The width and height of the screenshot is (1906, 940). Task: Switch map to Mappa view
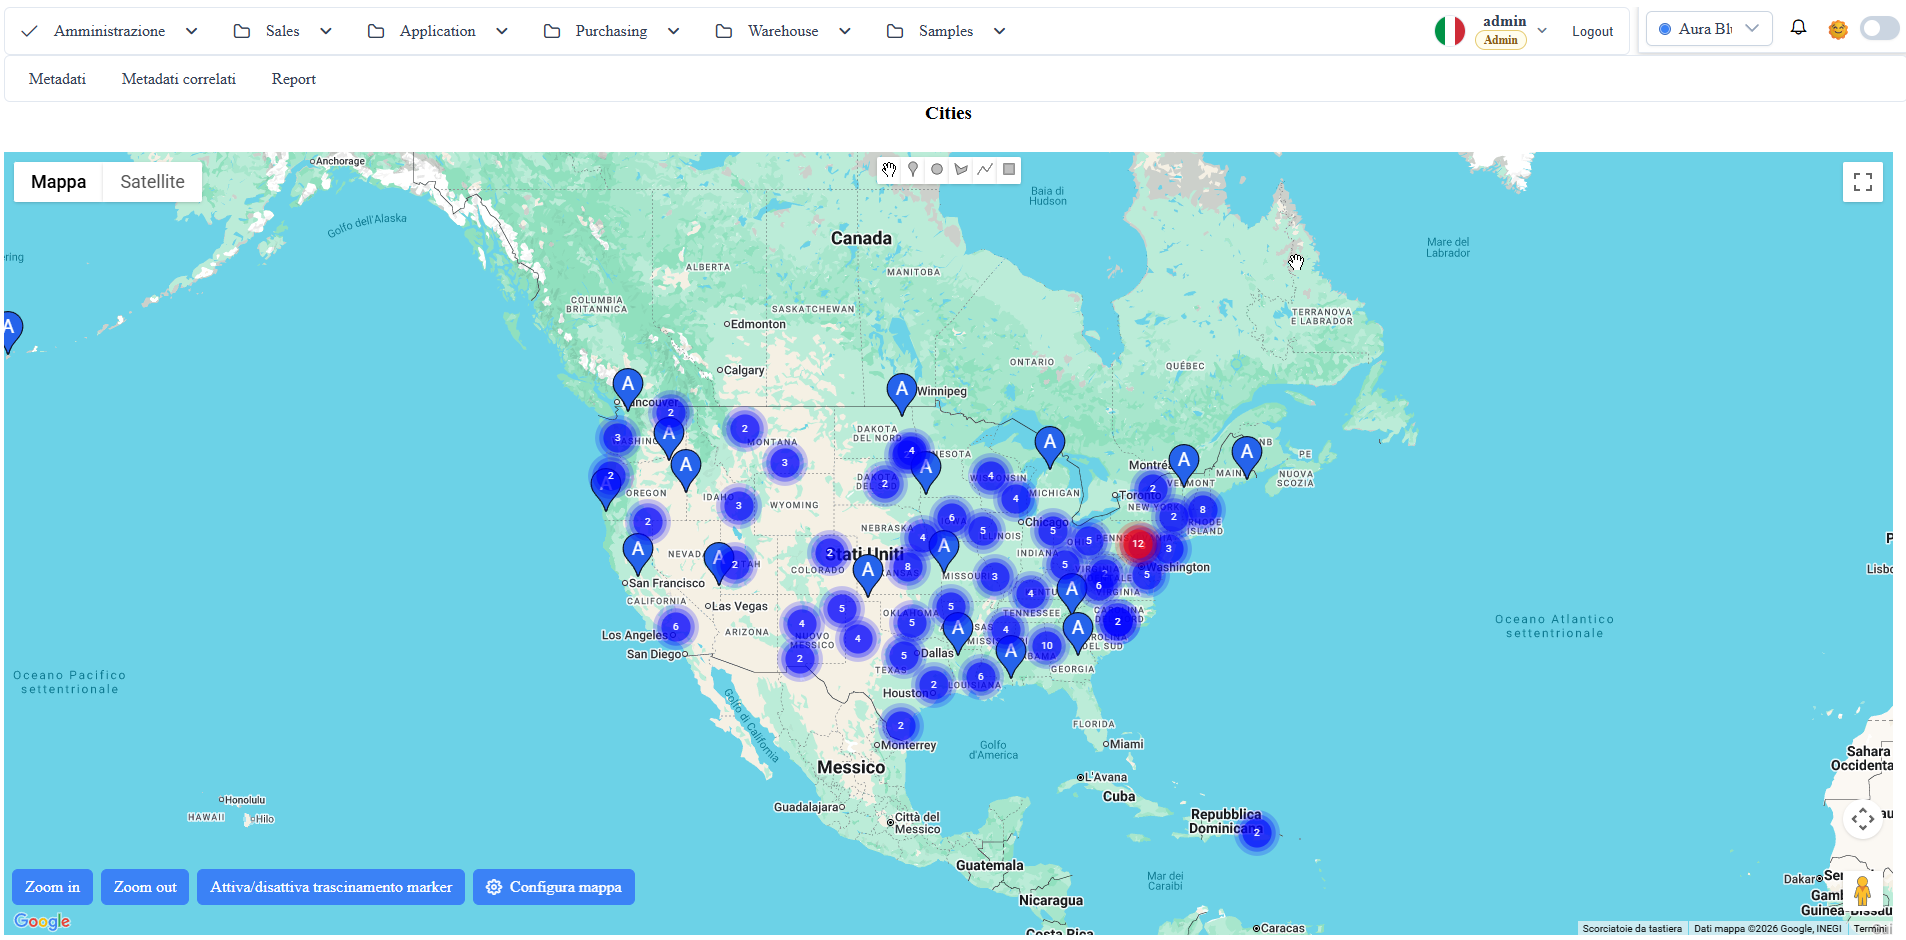tap(58, 182)
